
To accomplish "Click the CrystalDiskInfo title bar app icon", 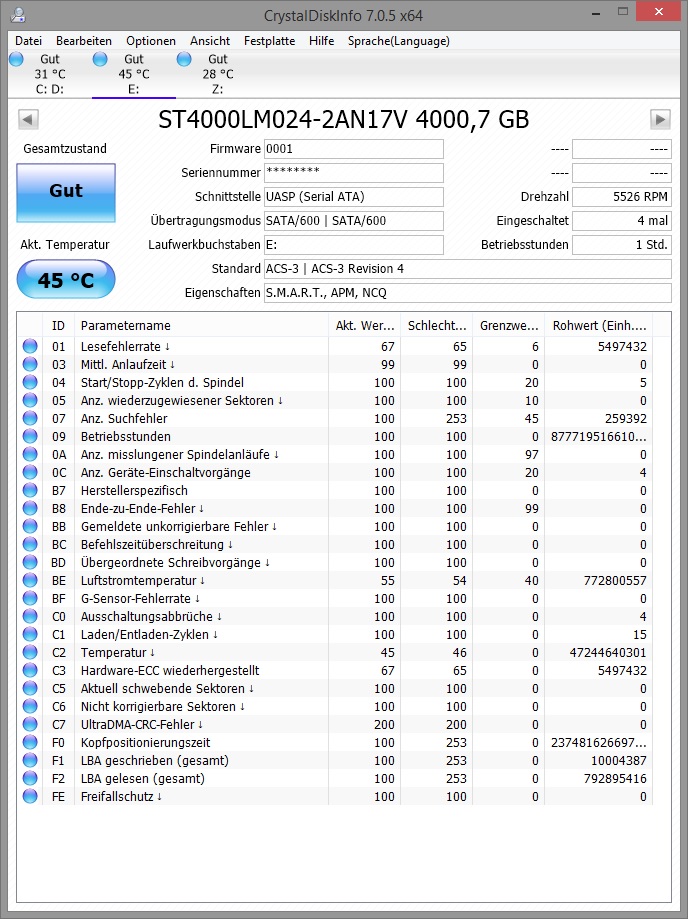I will click(x=18, y=14).
